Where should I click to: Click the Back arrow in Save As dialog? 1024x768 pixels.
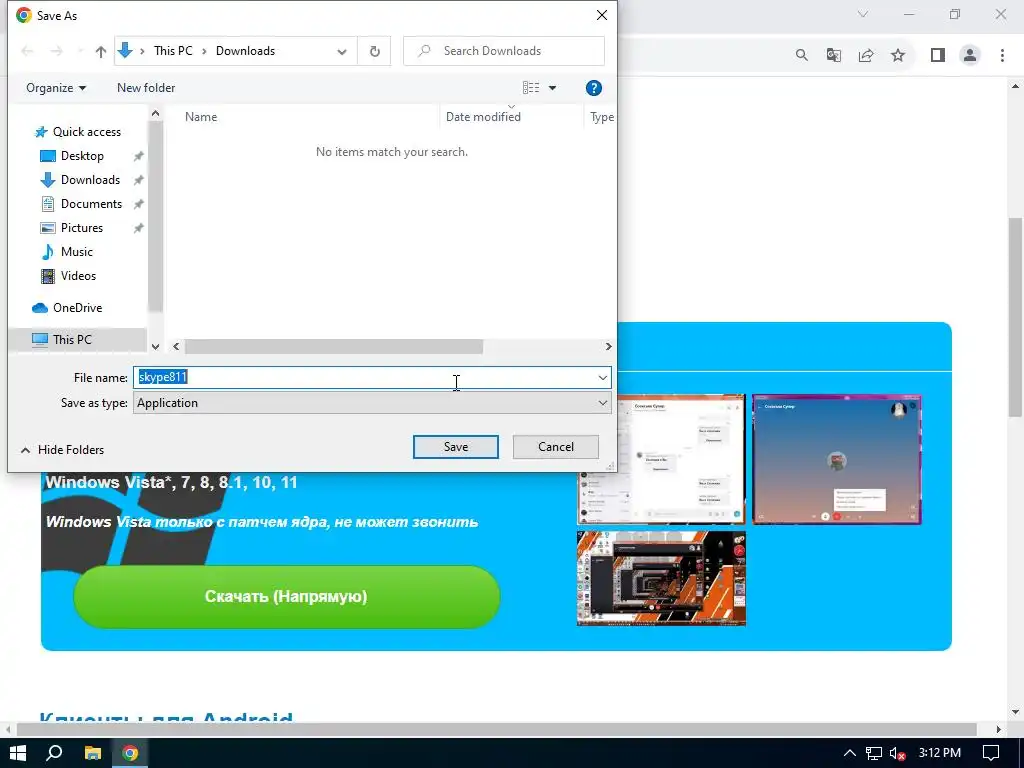(27, 52)
